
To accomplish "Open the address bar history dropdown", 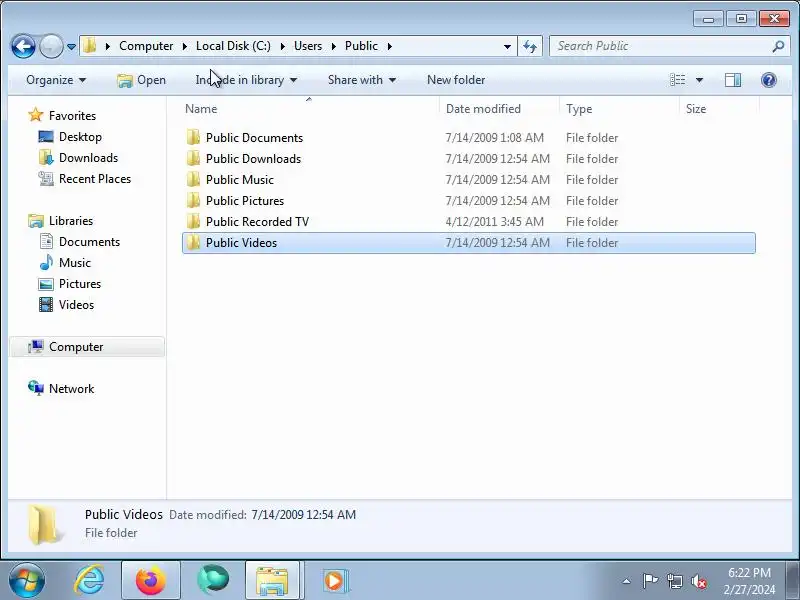I will [507, 46].
